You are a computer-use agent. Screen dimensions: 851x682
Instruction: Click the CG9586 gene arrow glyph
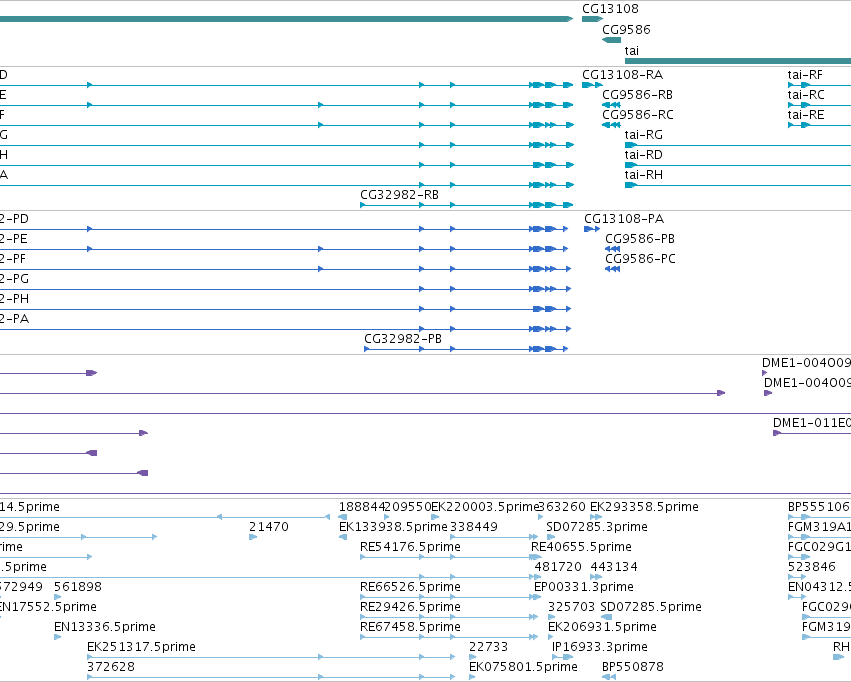[x=611, y=40]
